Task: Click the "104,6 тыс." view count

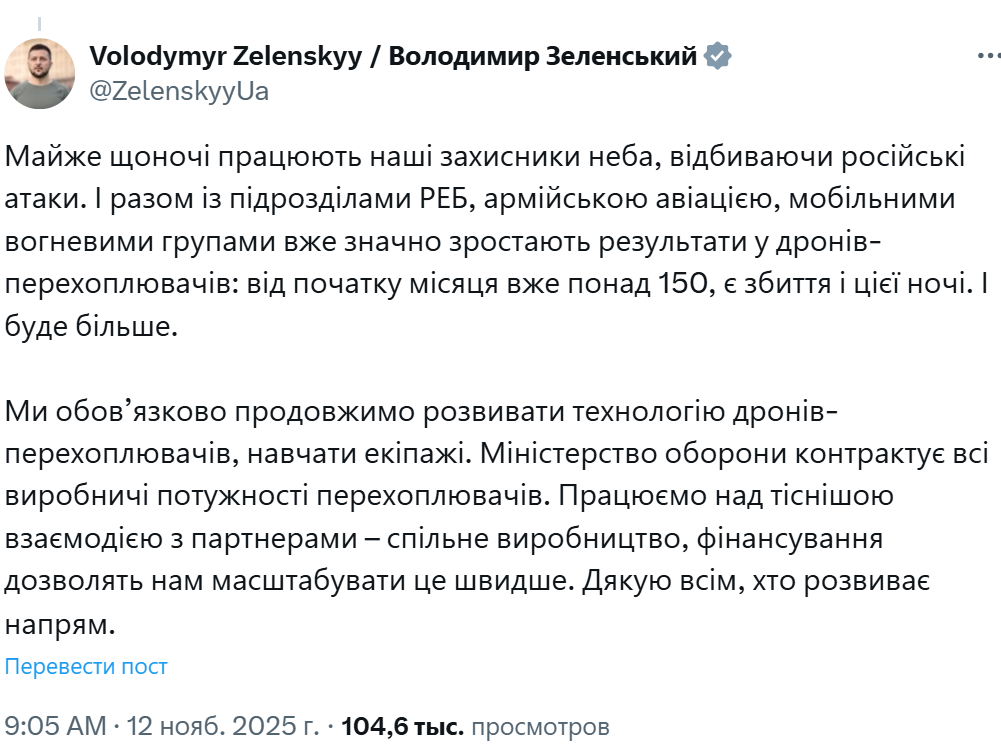Action: tap(402, 725)
